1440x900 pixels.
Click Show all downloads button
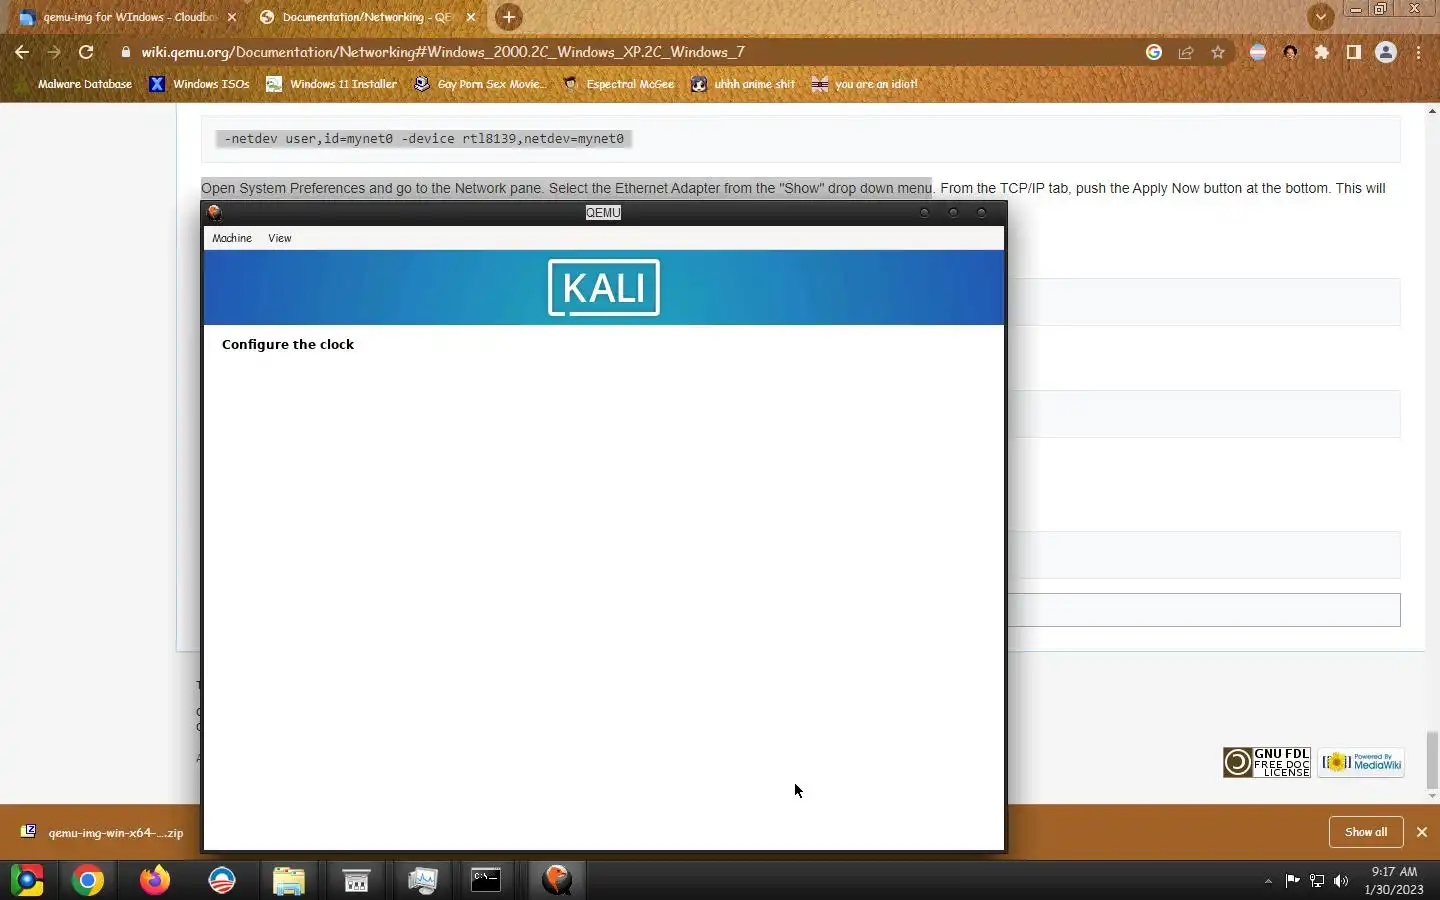[1365, 832]
